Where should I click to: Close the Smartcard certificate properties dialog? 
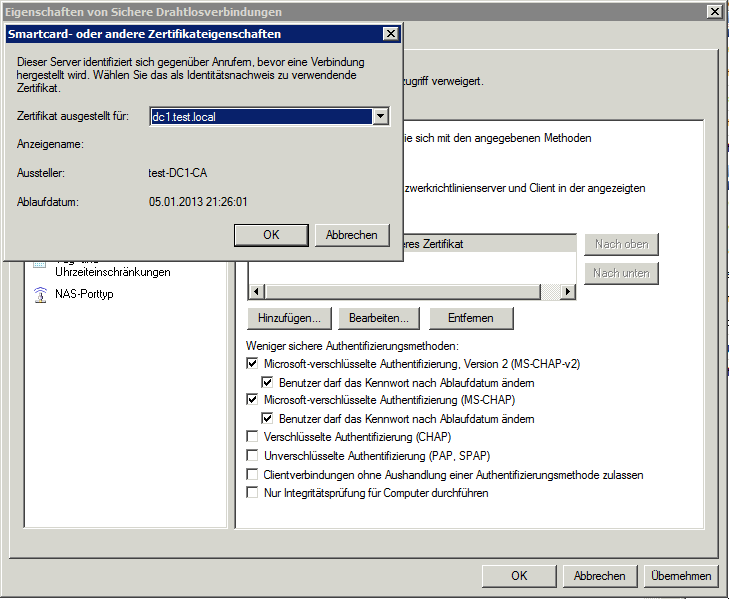389,34
